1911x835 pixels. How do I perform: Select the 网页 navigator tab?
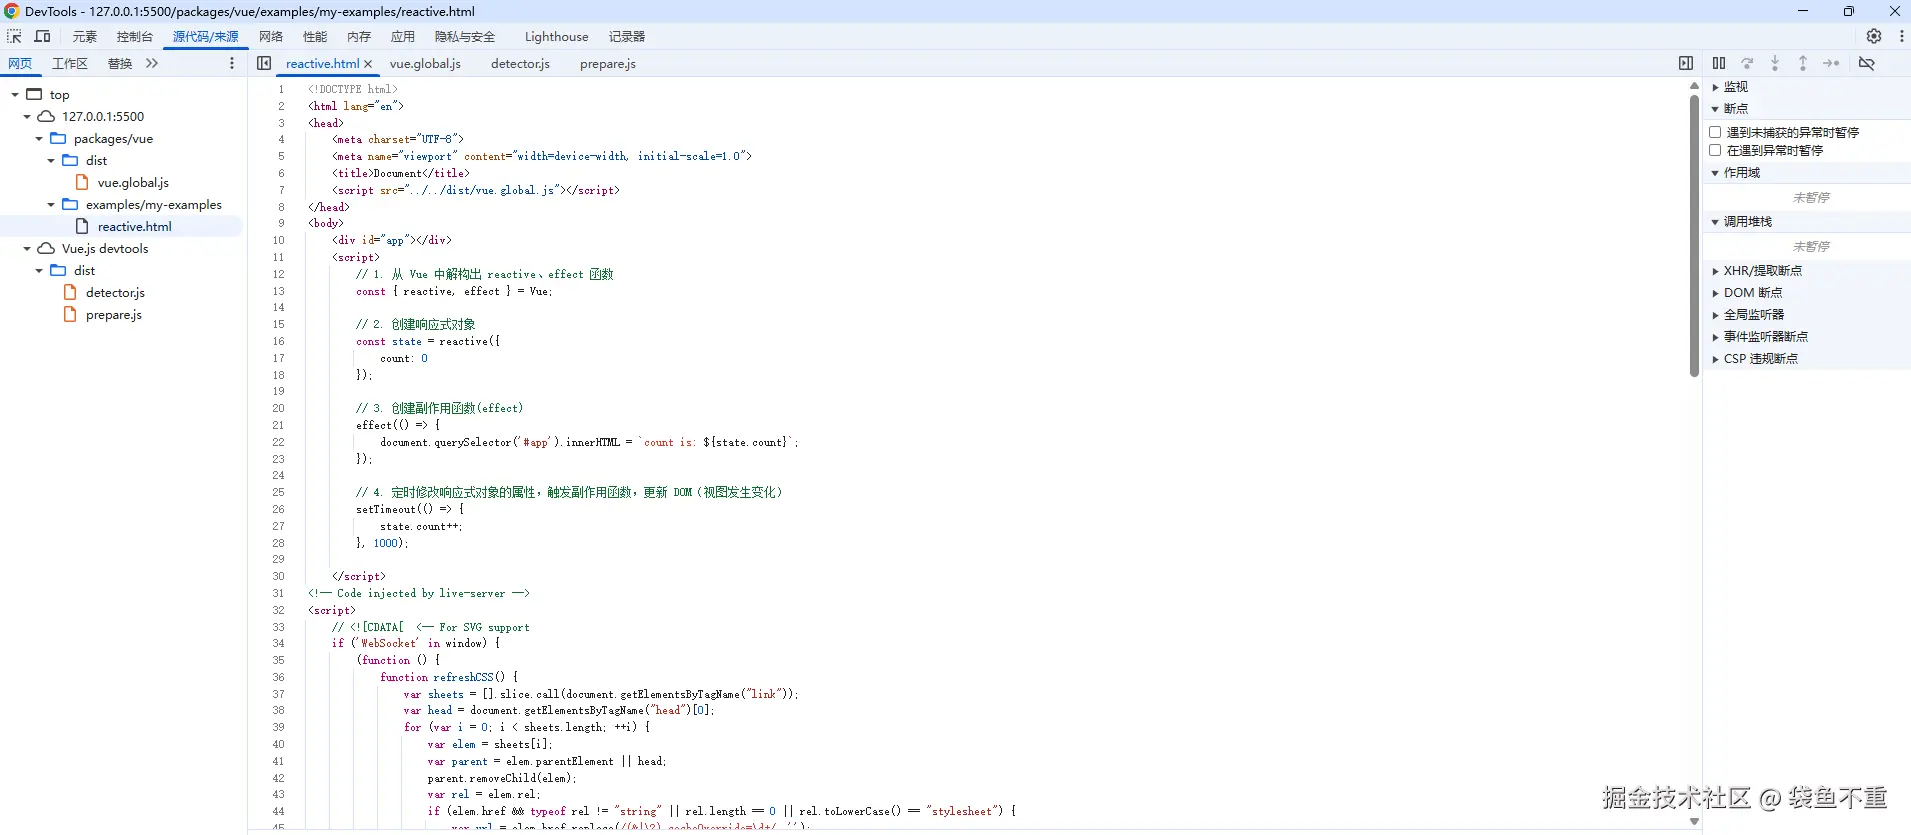[x=20, y=63]
